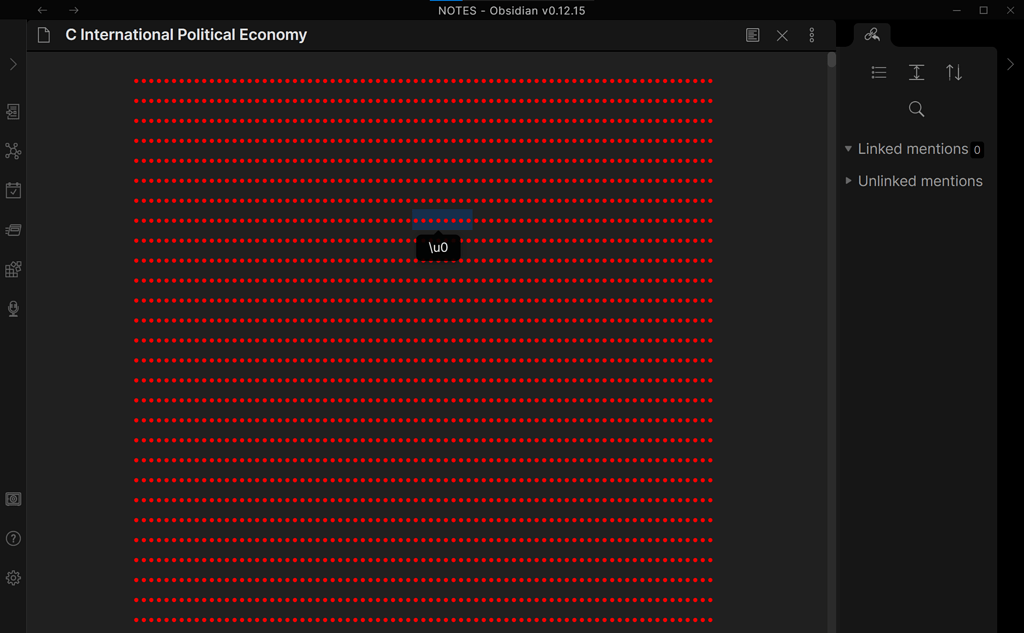The width and height of the screenshot is (1024, 633).
Task: Open the calendar icon in the left sidebar
Action: [13, 190]
